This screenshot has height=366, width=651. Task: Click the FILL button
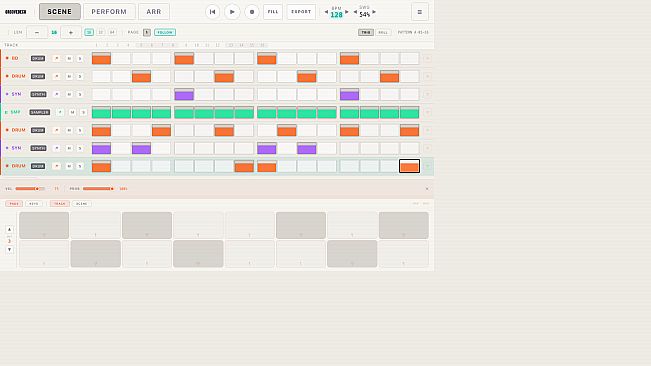(x=273, y=12)
